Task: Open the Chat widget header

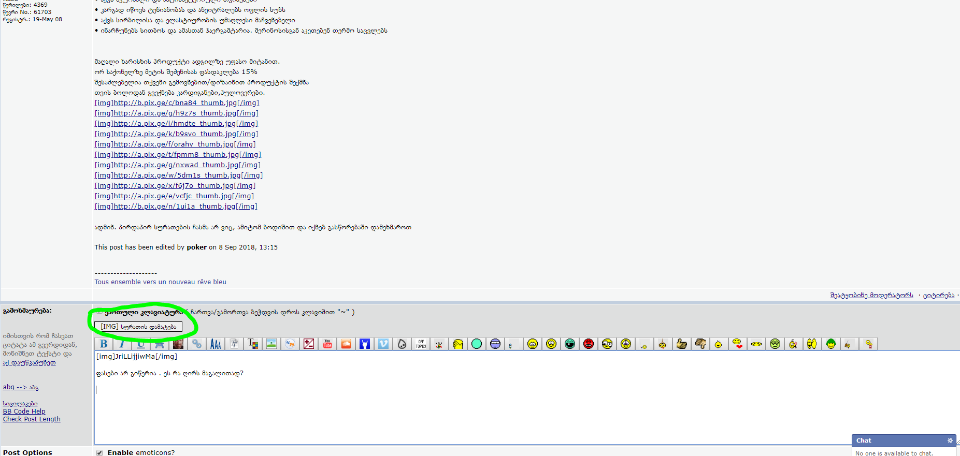Action: (x=904, y=440)
